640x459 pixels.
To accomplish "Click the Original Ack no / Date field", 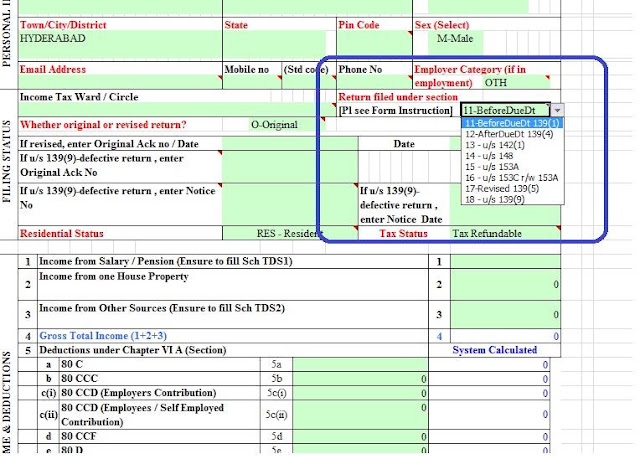I will click(x=290, y=144).
